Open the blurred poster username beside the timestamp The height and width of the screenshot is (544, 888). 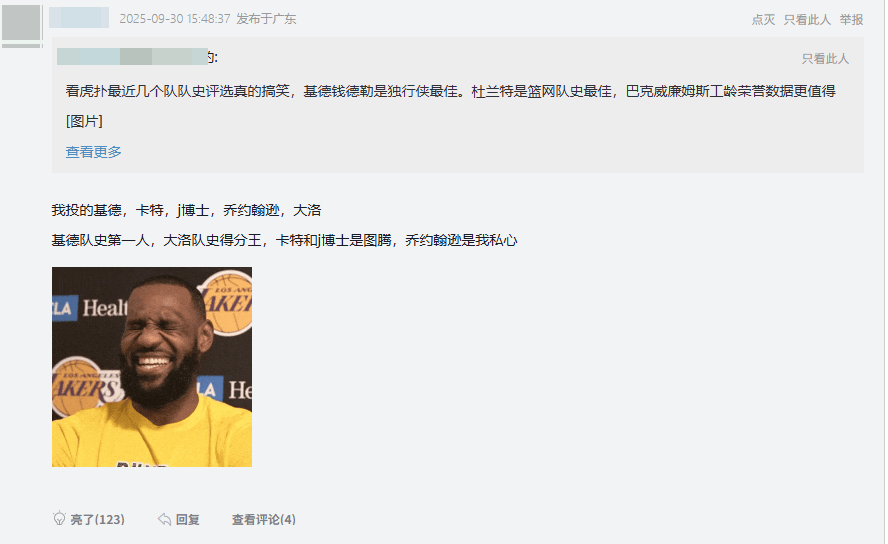(79, 18)
